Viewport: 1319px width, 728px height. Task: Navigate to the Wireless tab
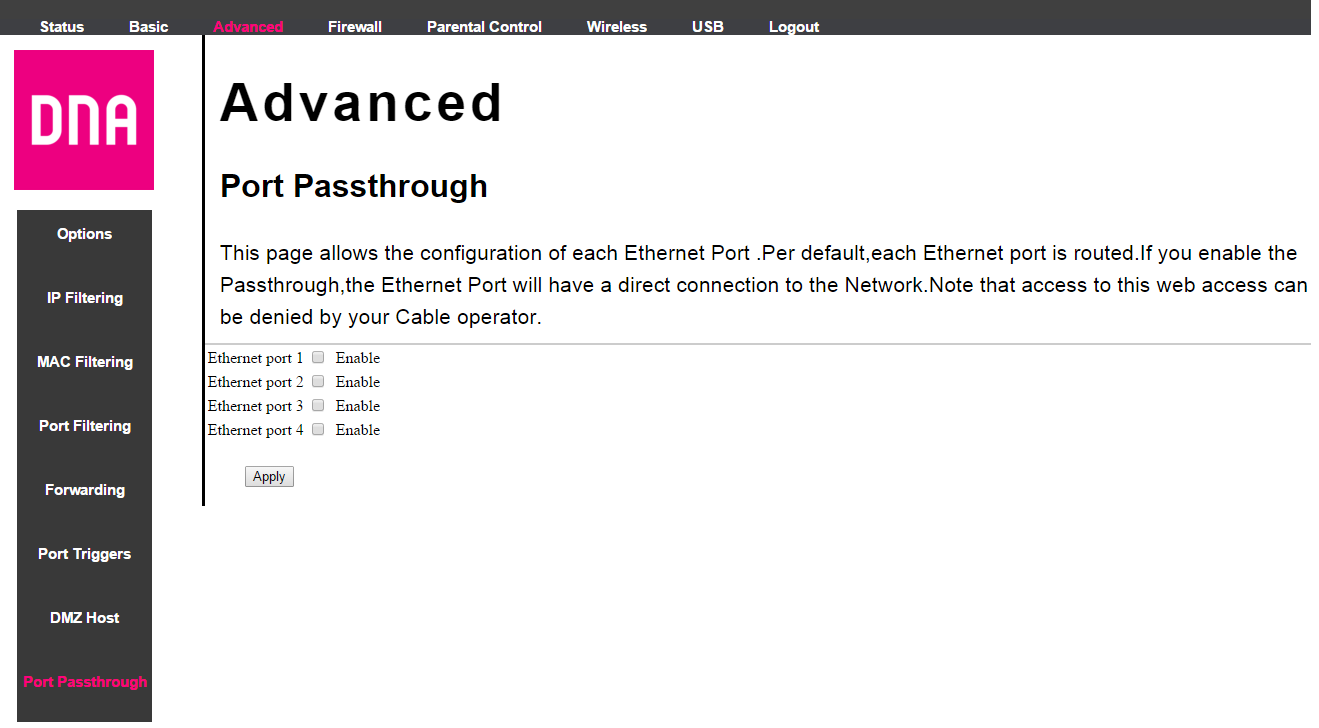pyautogui.click(x=617, y=27)
